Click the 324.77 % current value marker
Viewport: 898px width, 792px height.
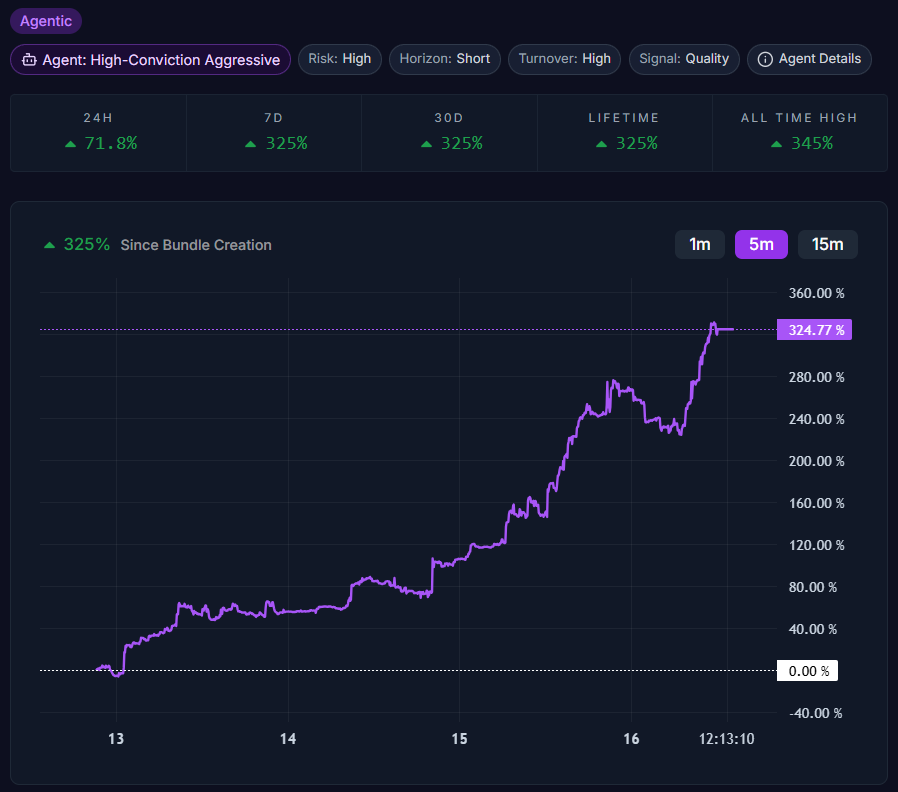(x=814, y=330)
